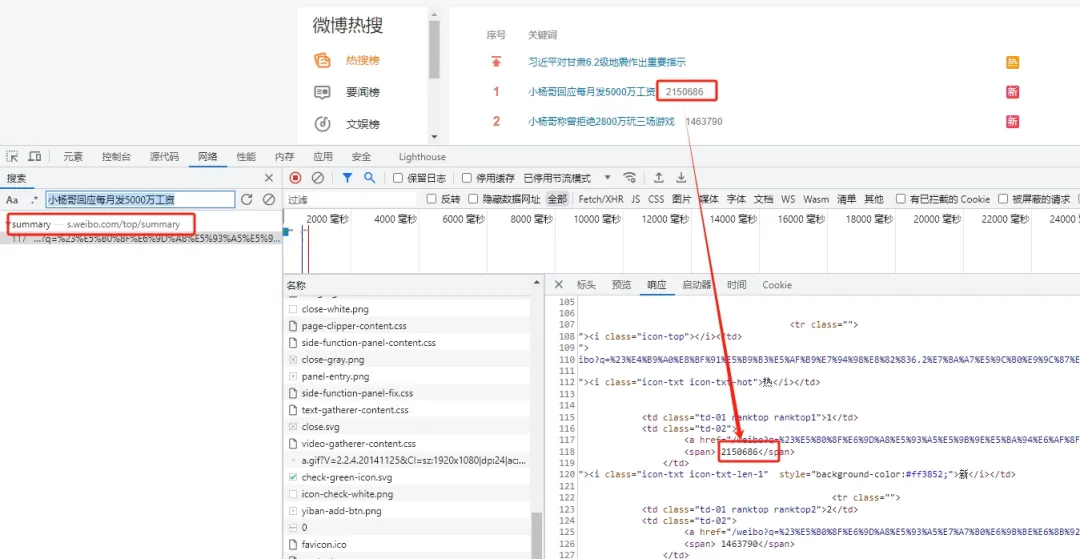Open link 习近平对甘肃6.2级地震作出重要指示
Image resolution: width=1080 pixels, height=559 pixels.
[x=607, y=62]
